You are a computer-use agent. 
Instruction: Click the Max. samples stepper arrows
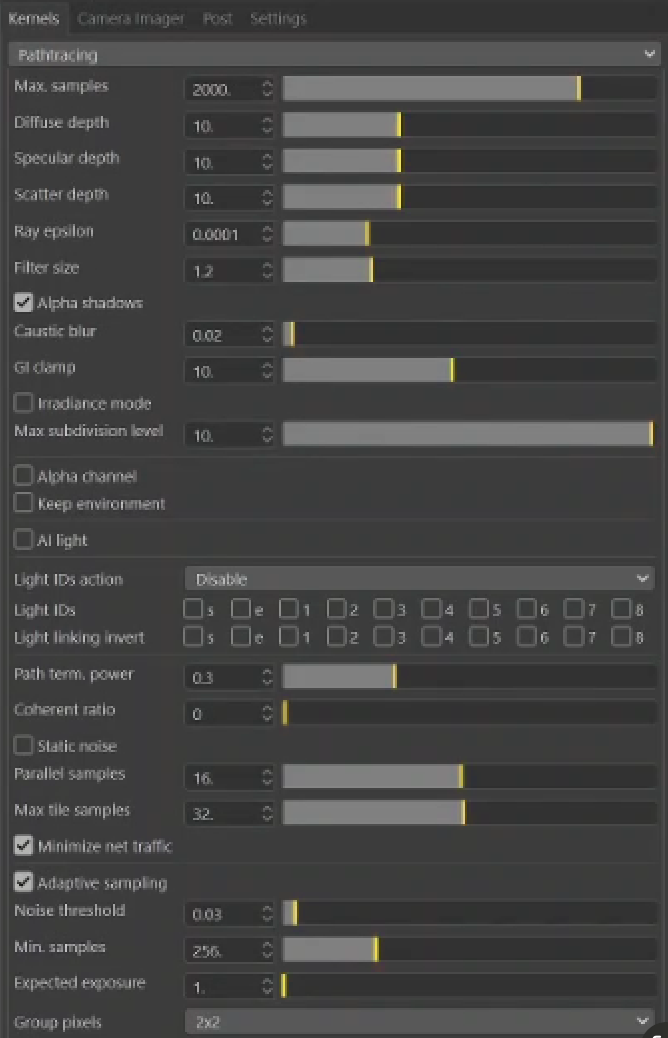pos(267,89)
